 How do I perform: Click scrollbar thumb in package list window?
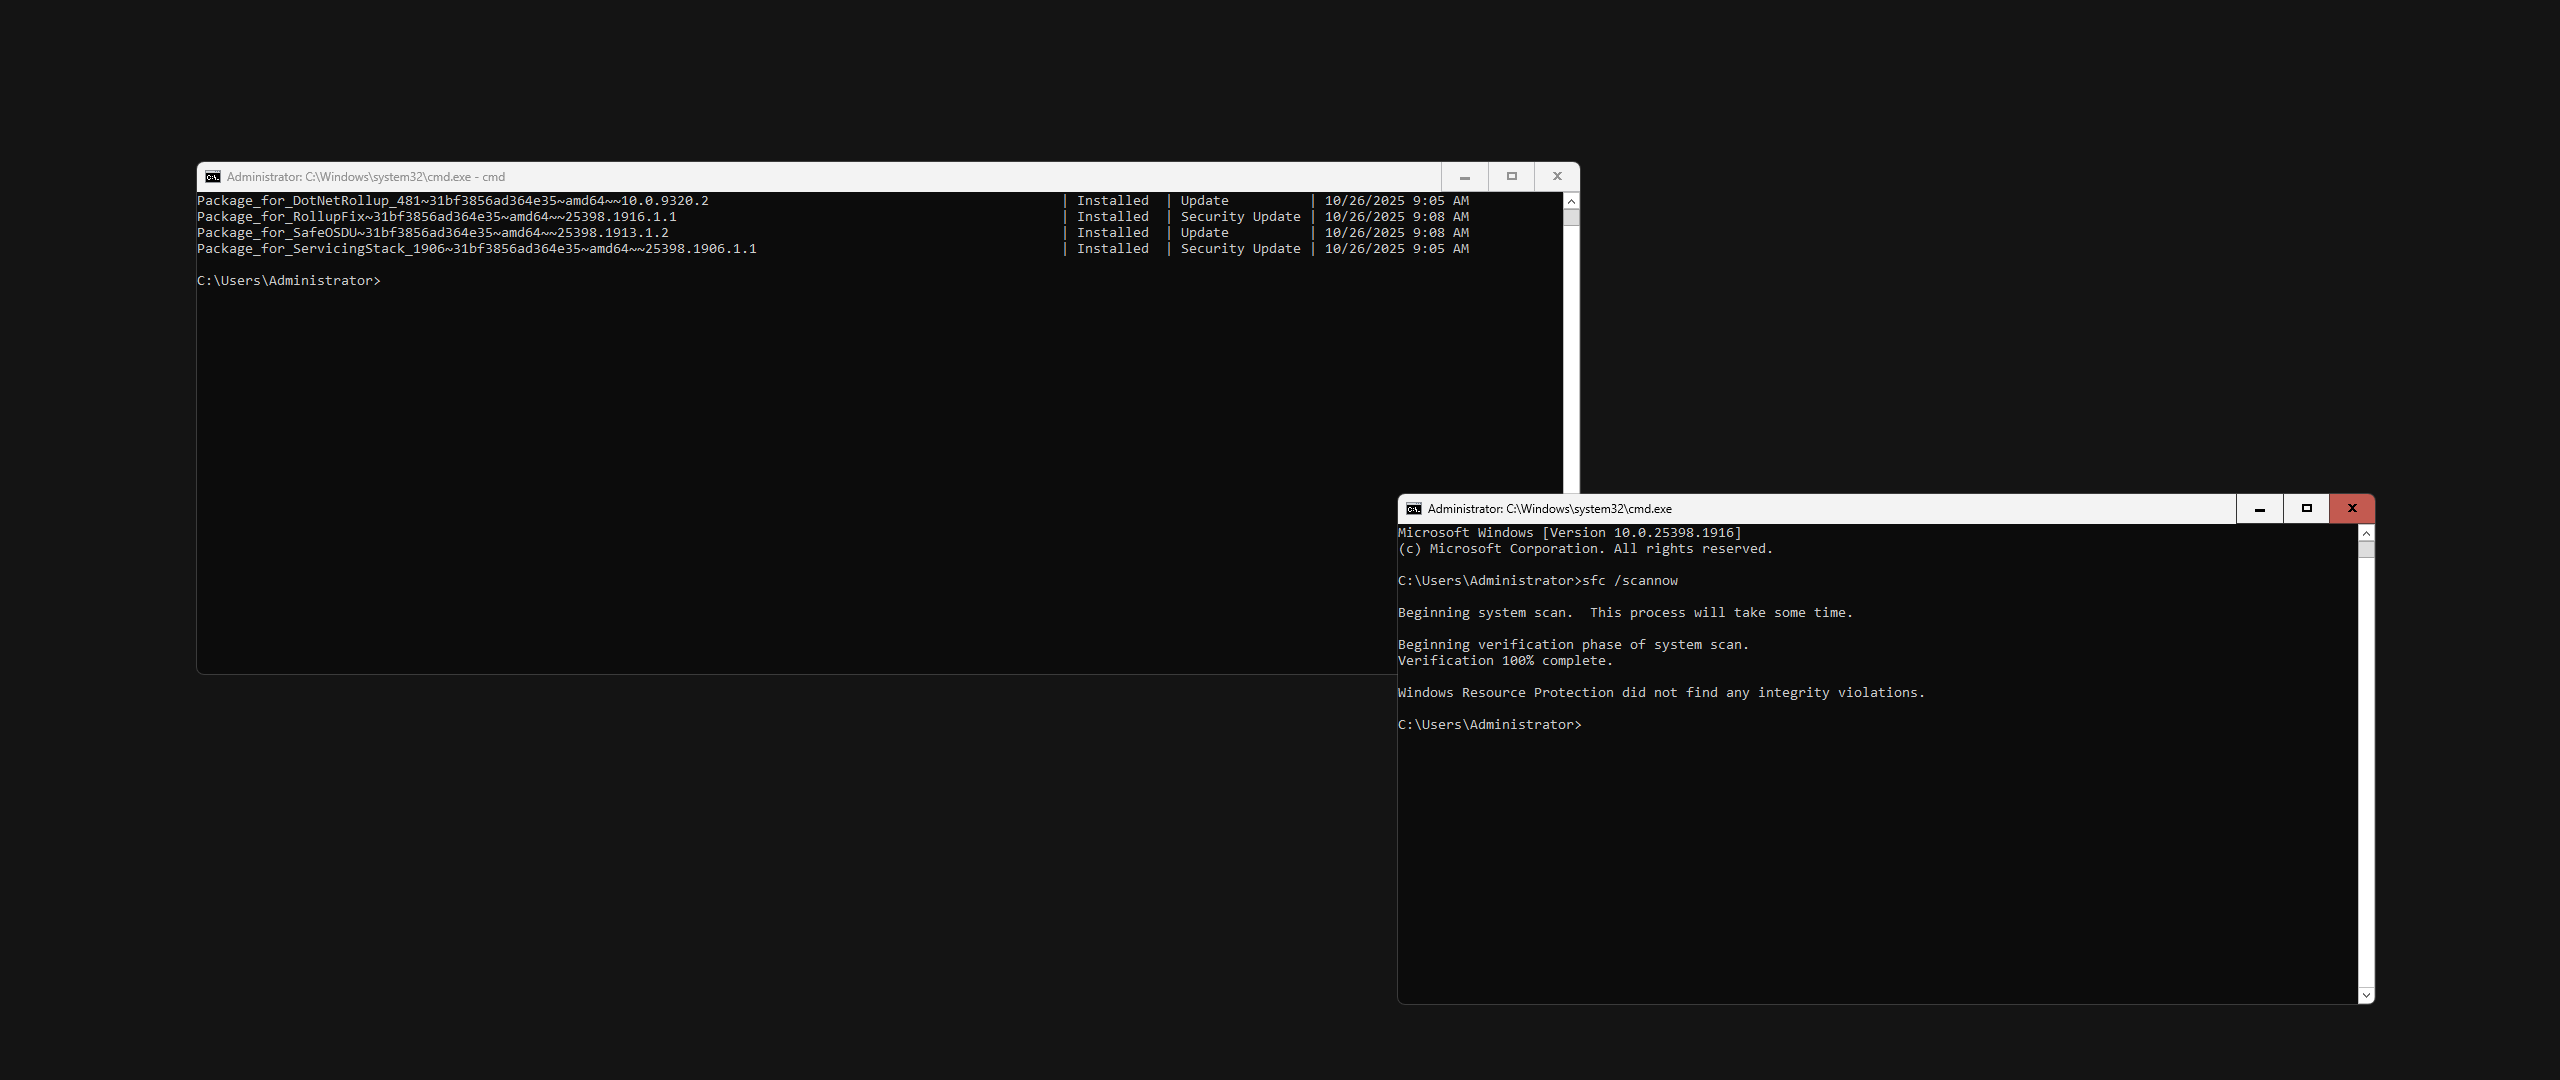tap(1571, 217)
